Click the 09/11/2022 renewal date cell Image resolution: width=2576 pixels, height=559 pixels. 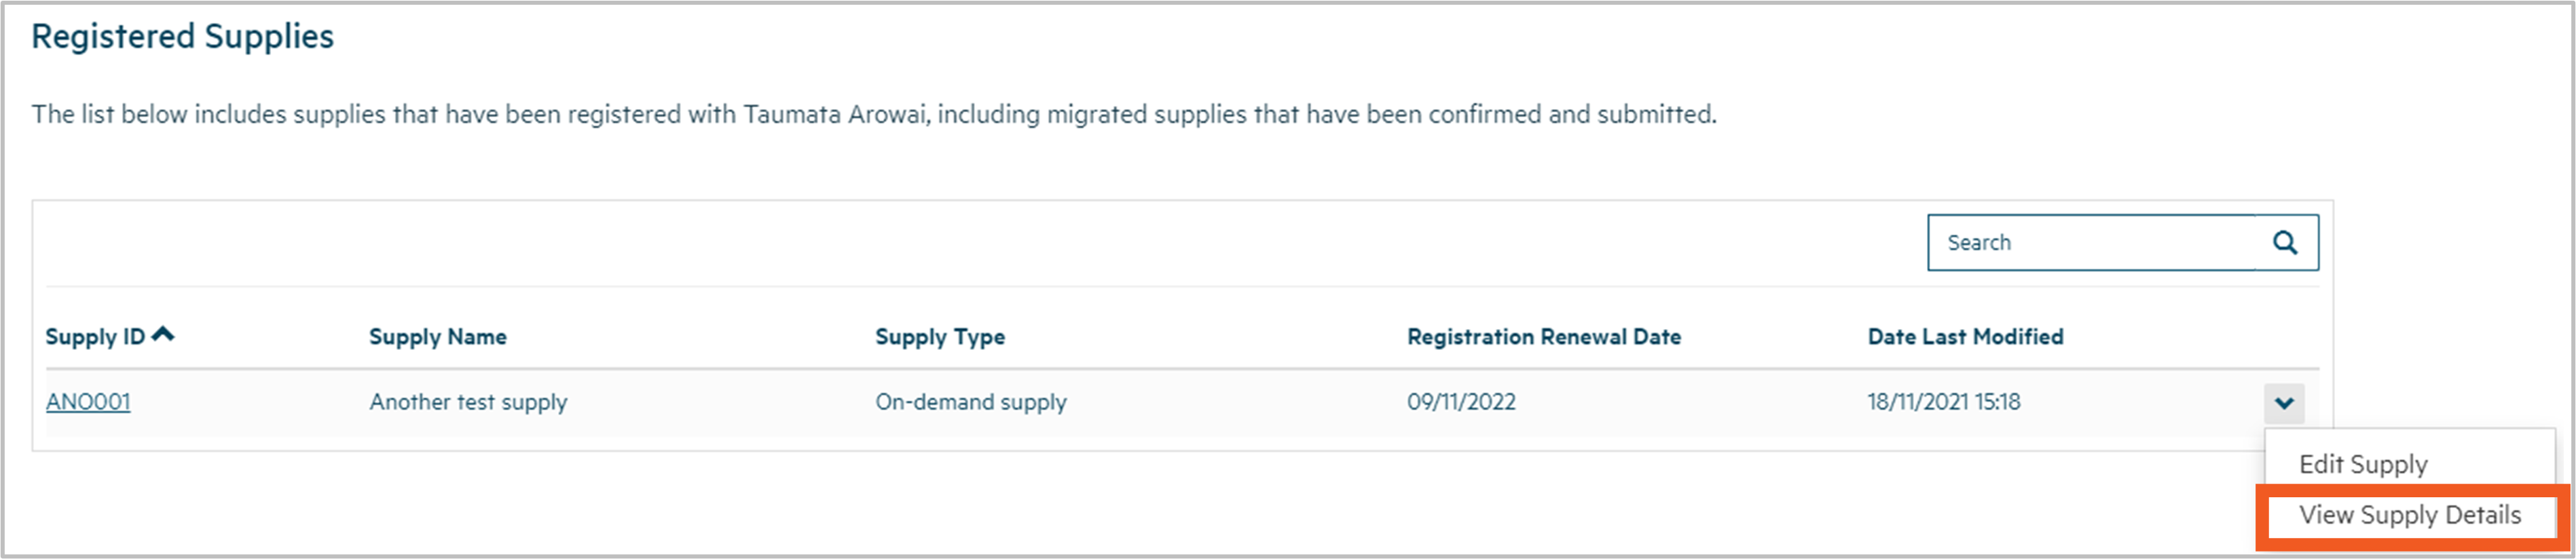tap(1461, 402)
